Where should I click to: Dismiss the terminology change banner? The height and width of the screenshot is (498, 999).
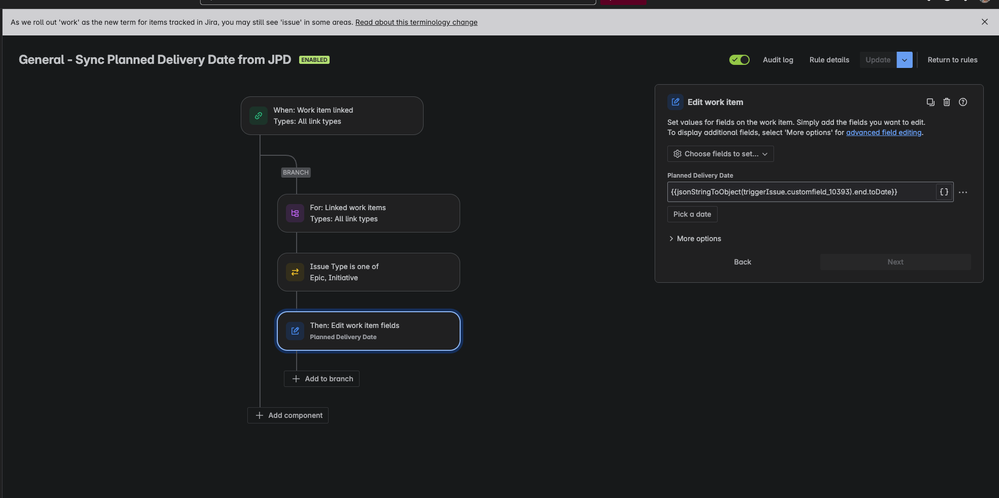pyautogui.click(x=984, y=22)
